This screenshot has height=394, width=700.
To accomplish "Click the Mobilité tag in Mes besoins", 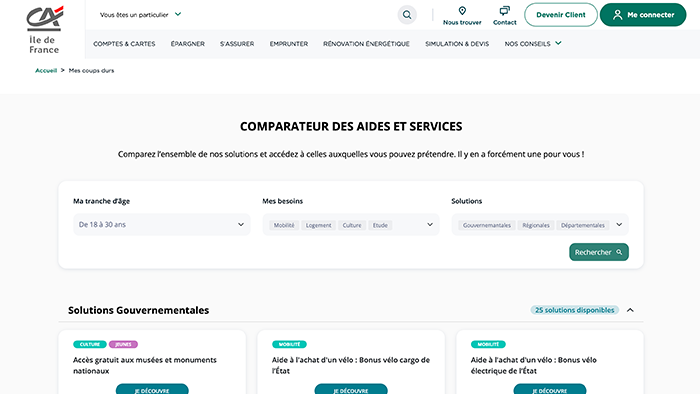I will click(284, 225).
